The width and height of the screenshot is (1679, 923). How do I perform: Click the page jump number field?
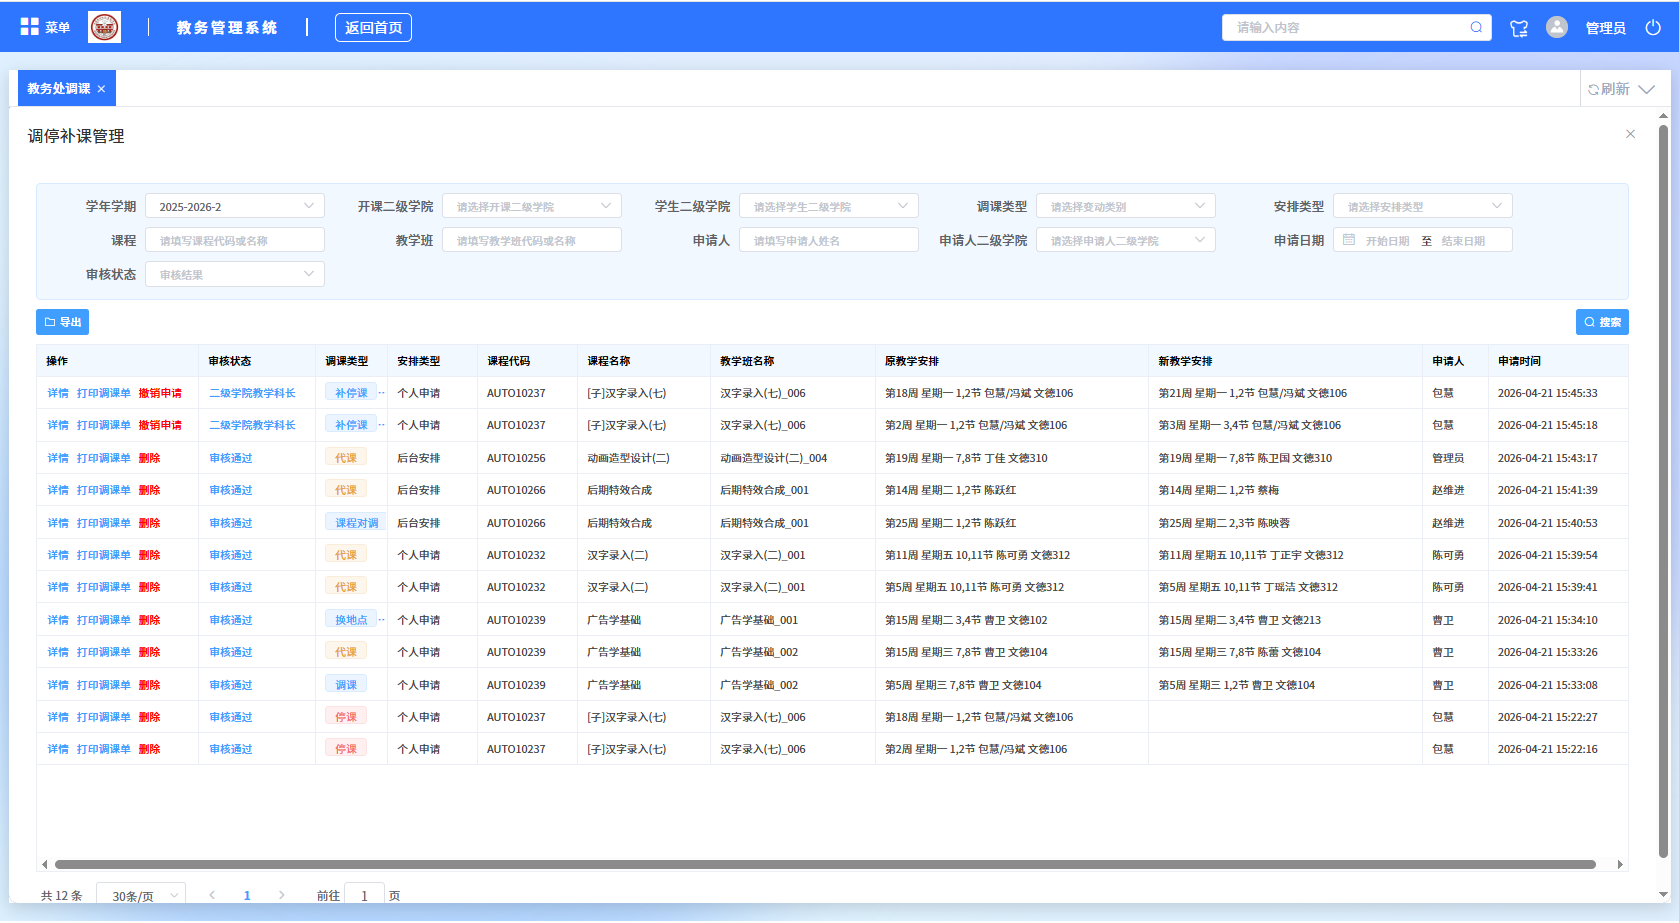(364, 895)
